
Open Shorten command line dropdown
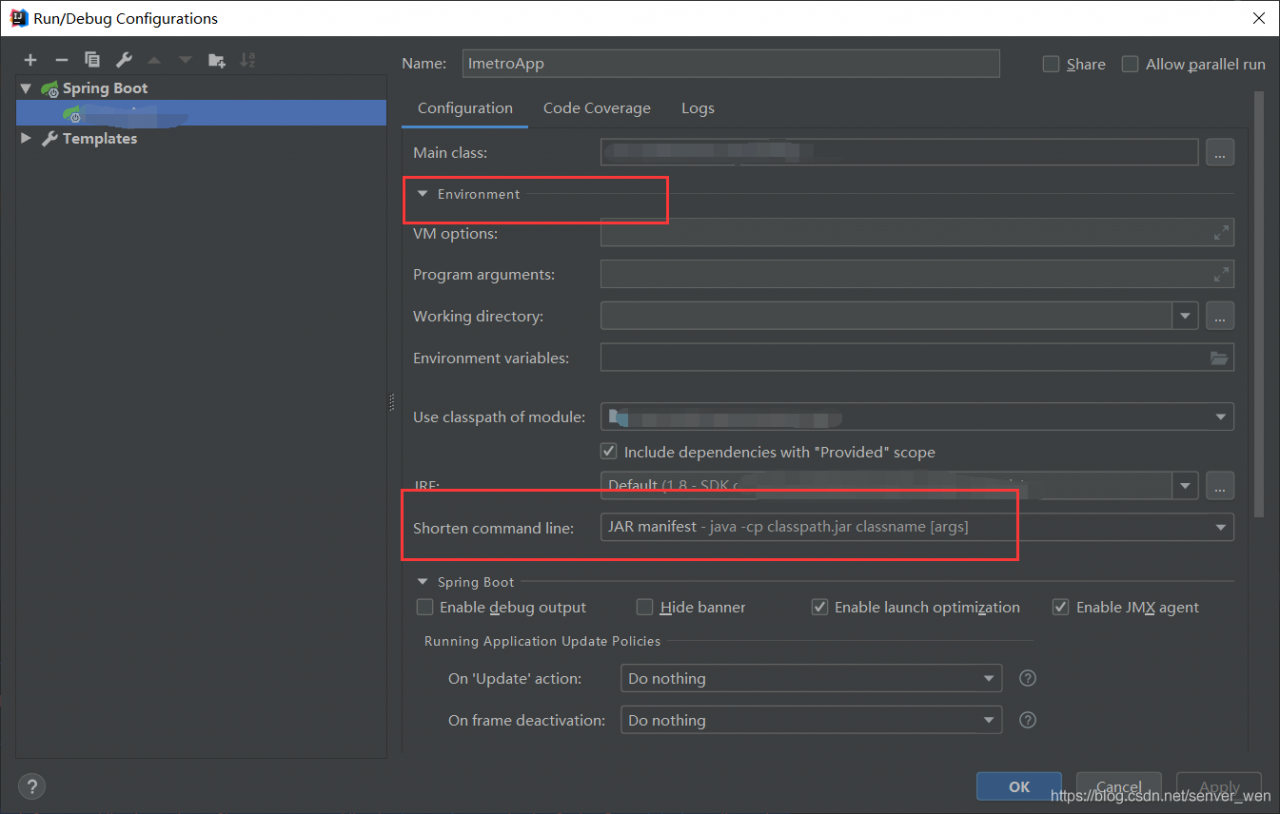(1221, 527)
